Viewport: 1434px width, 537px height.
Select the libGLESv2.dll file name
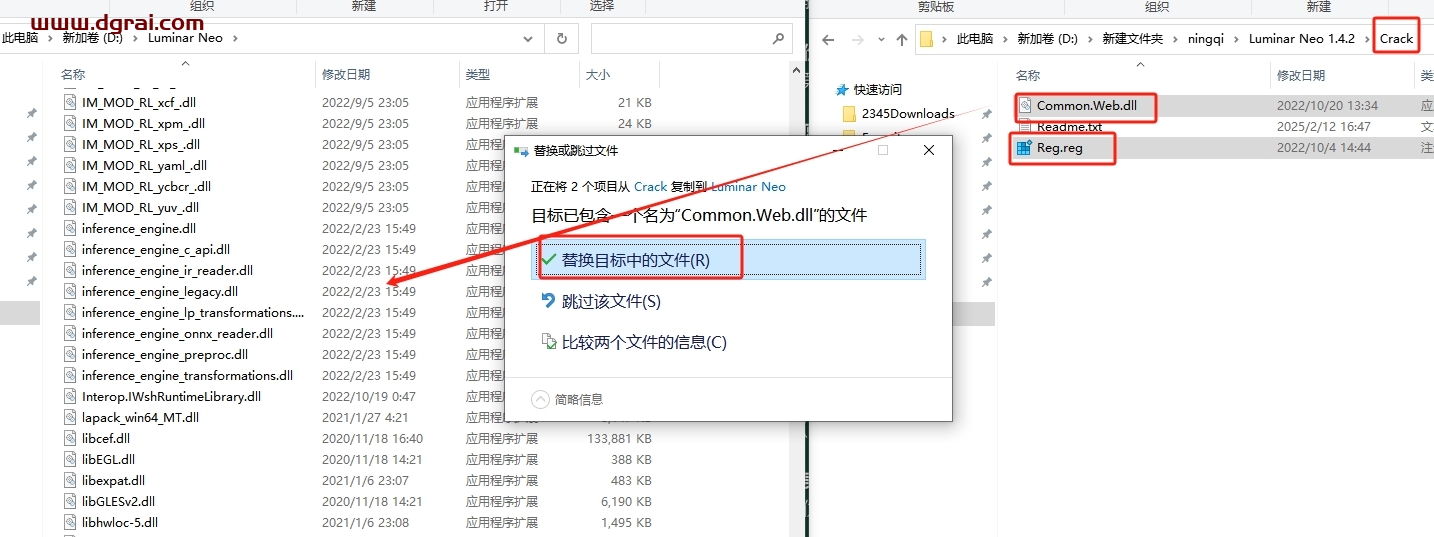coord(118,501)
